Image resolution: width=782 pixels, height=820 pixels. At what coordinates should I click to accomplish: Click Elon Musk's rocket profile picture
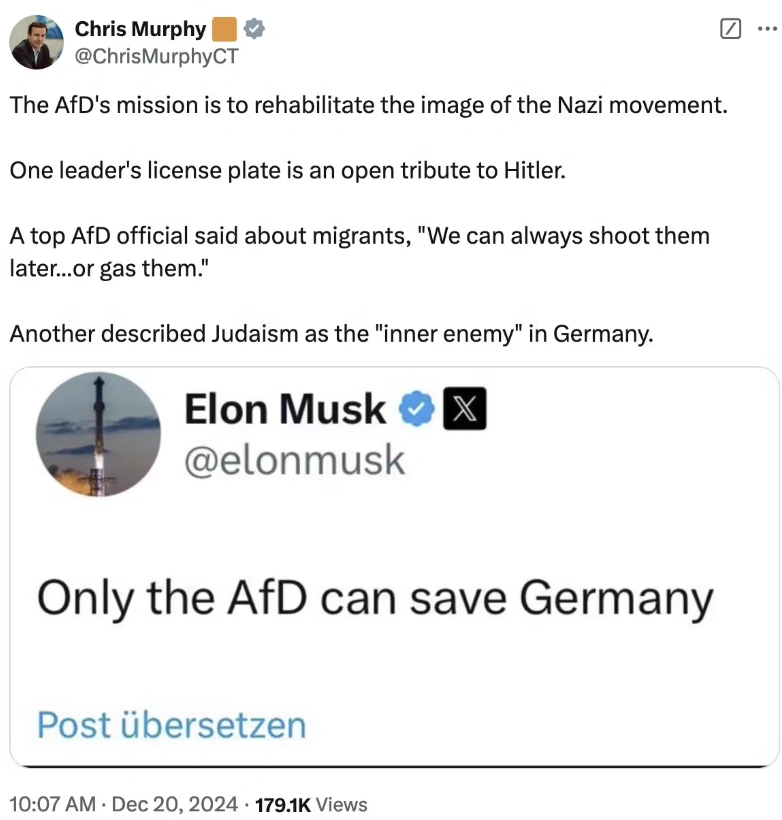[x=98, y=435]
